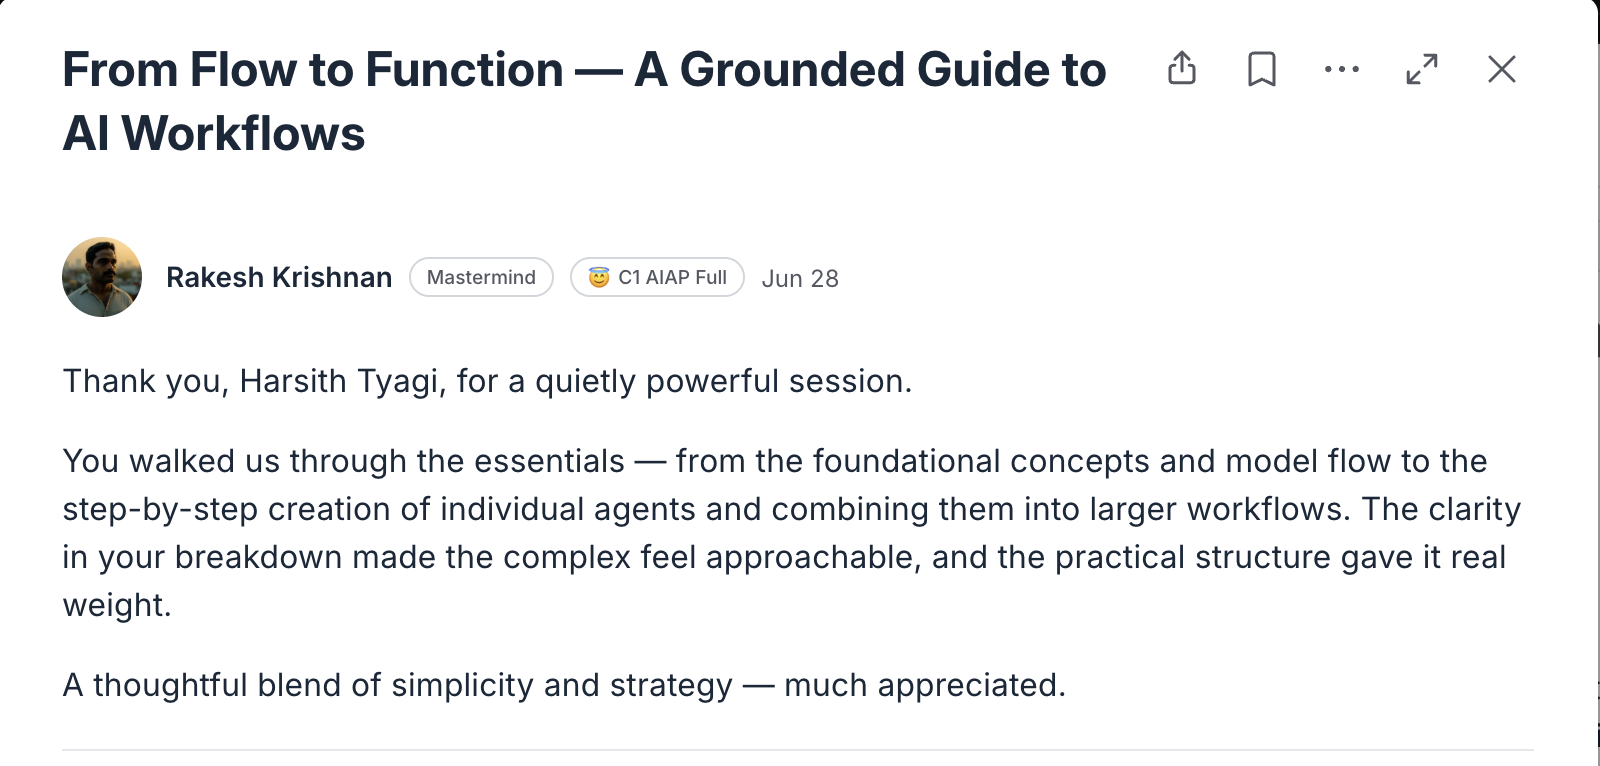1600x766 pixels.
Task: Select the C1 AIAP Full badge
Action: tap(657, 277)
